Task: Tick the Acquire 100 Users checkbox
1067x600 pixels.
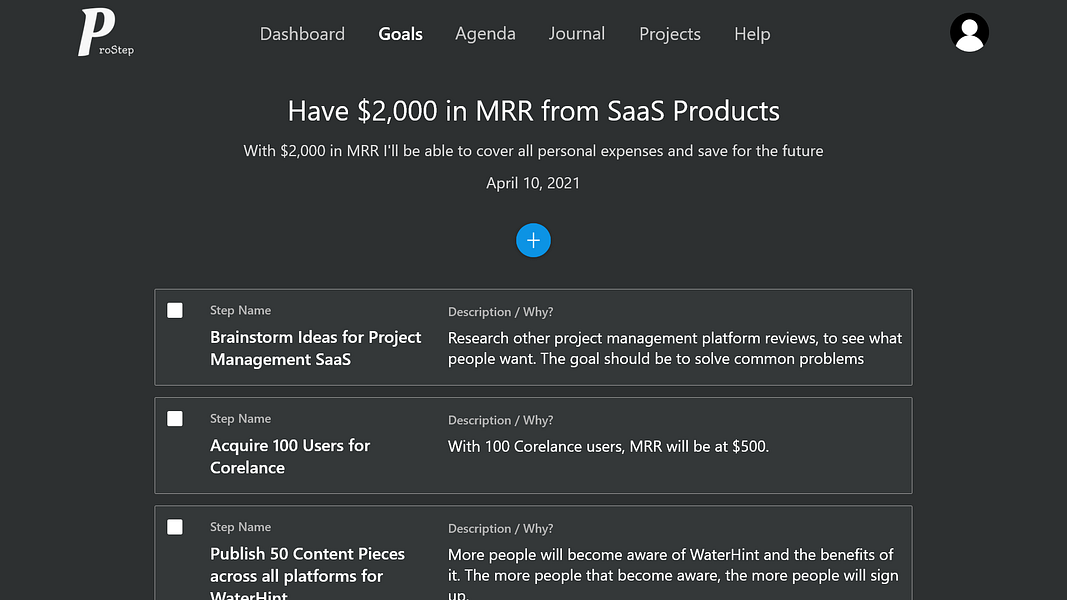Action: coord(175,418)
